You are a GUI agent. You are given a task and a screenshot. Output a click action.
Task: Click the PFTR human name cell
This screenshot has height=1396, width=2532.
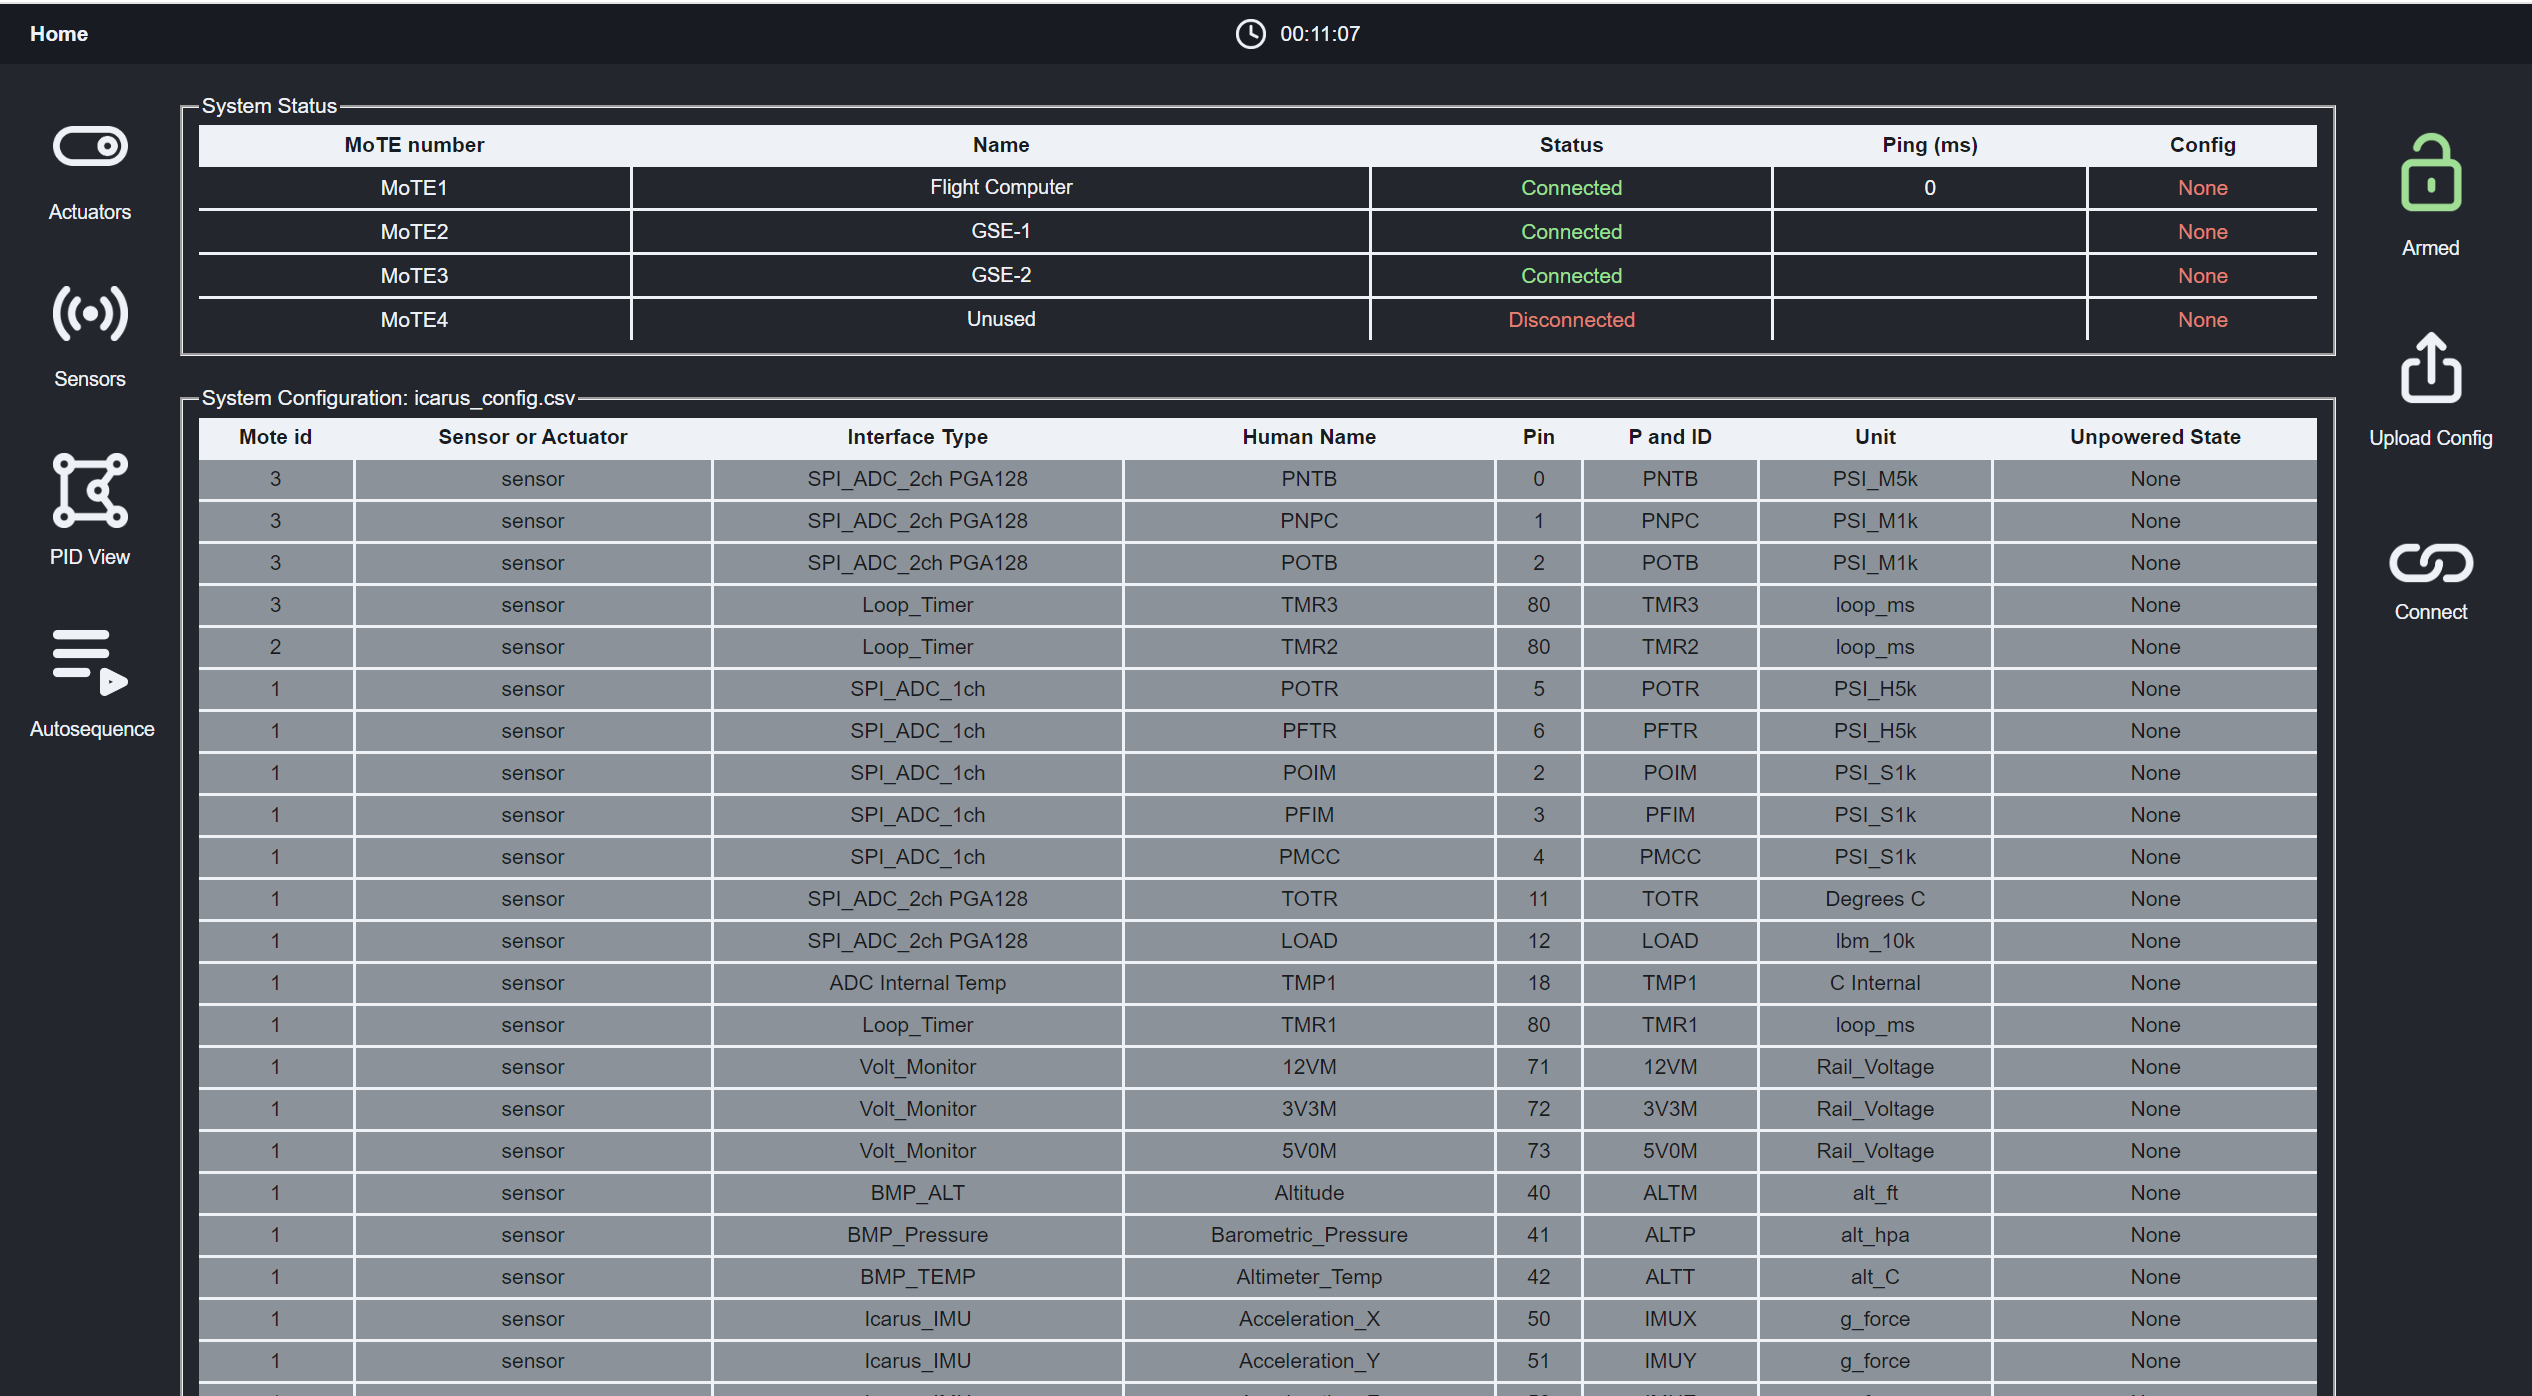coord(1309,731)
